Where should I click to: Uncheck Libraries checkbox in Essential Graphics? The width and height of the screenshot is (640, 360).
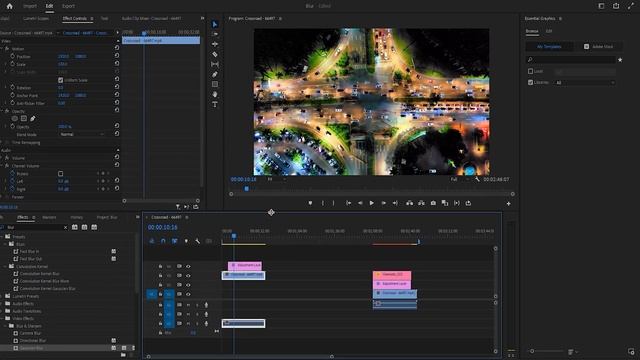pos(530,82)
